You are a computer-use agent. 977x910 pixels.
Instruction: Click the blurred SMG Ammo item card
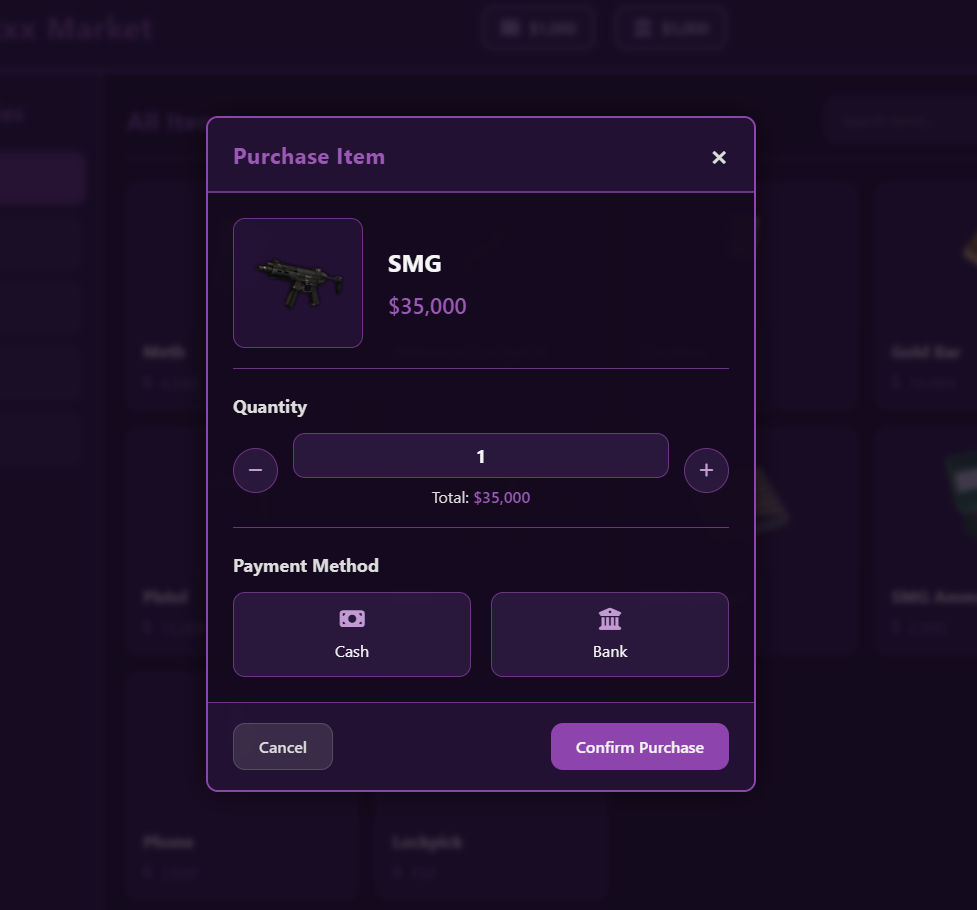click(925, 541)
